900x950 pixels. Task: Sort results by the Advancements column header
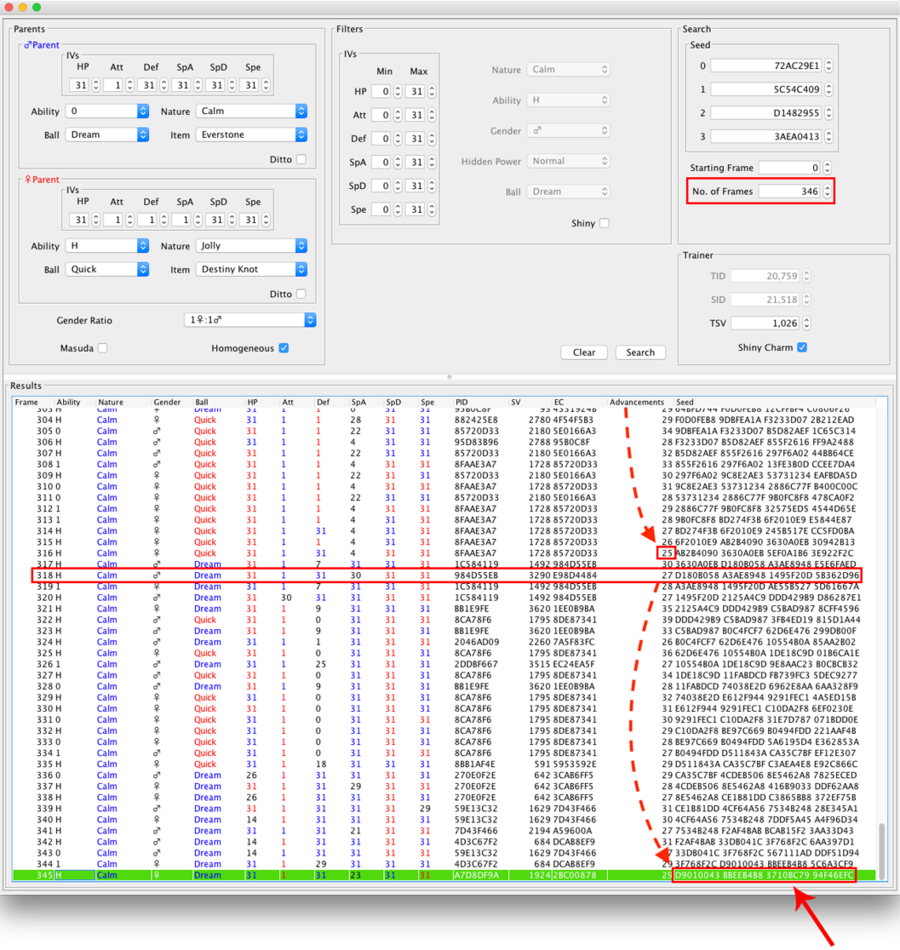[x=637, y=402]
